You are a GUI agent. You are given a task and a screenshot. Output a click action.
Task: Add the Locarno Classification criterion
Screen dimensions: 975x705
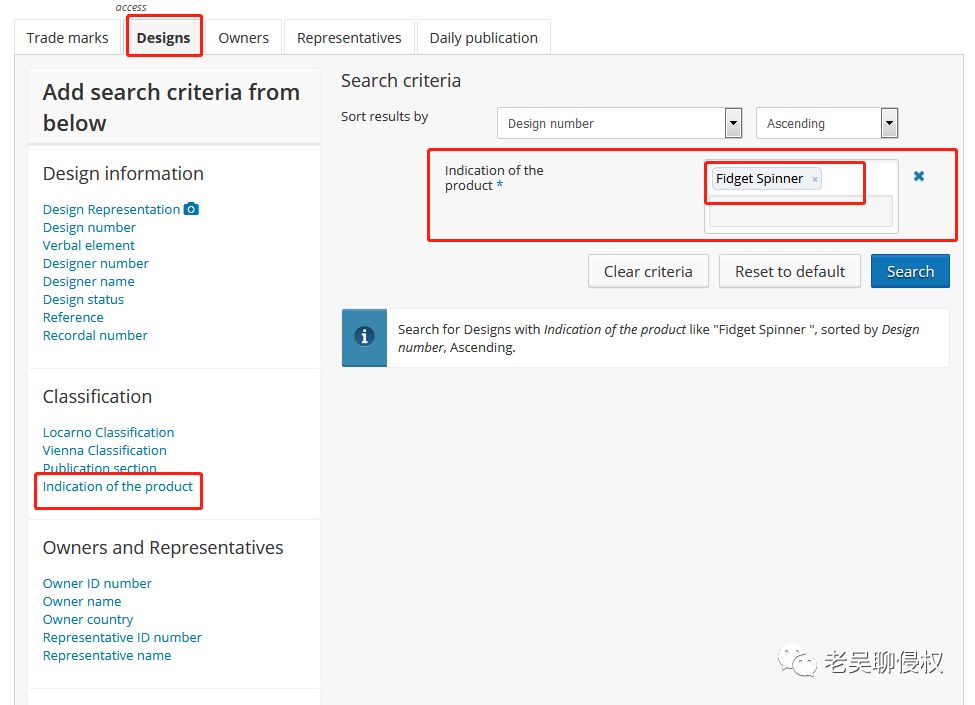click(x=108, y=432)
